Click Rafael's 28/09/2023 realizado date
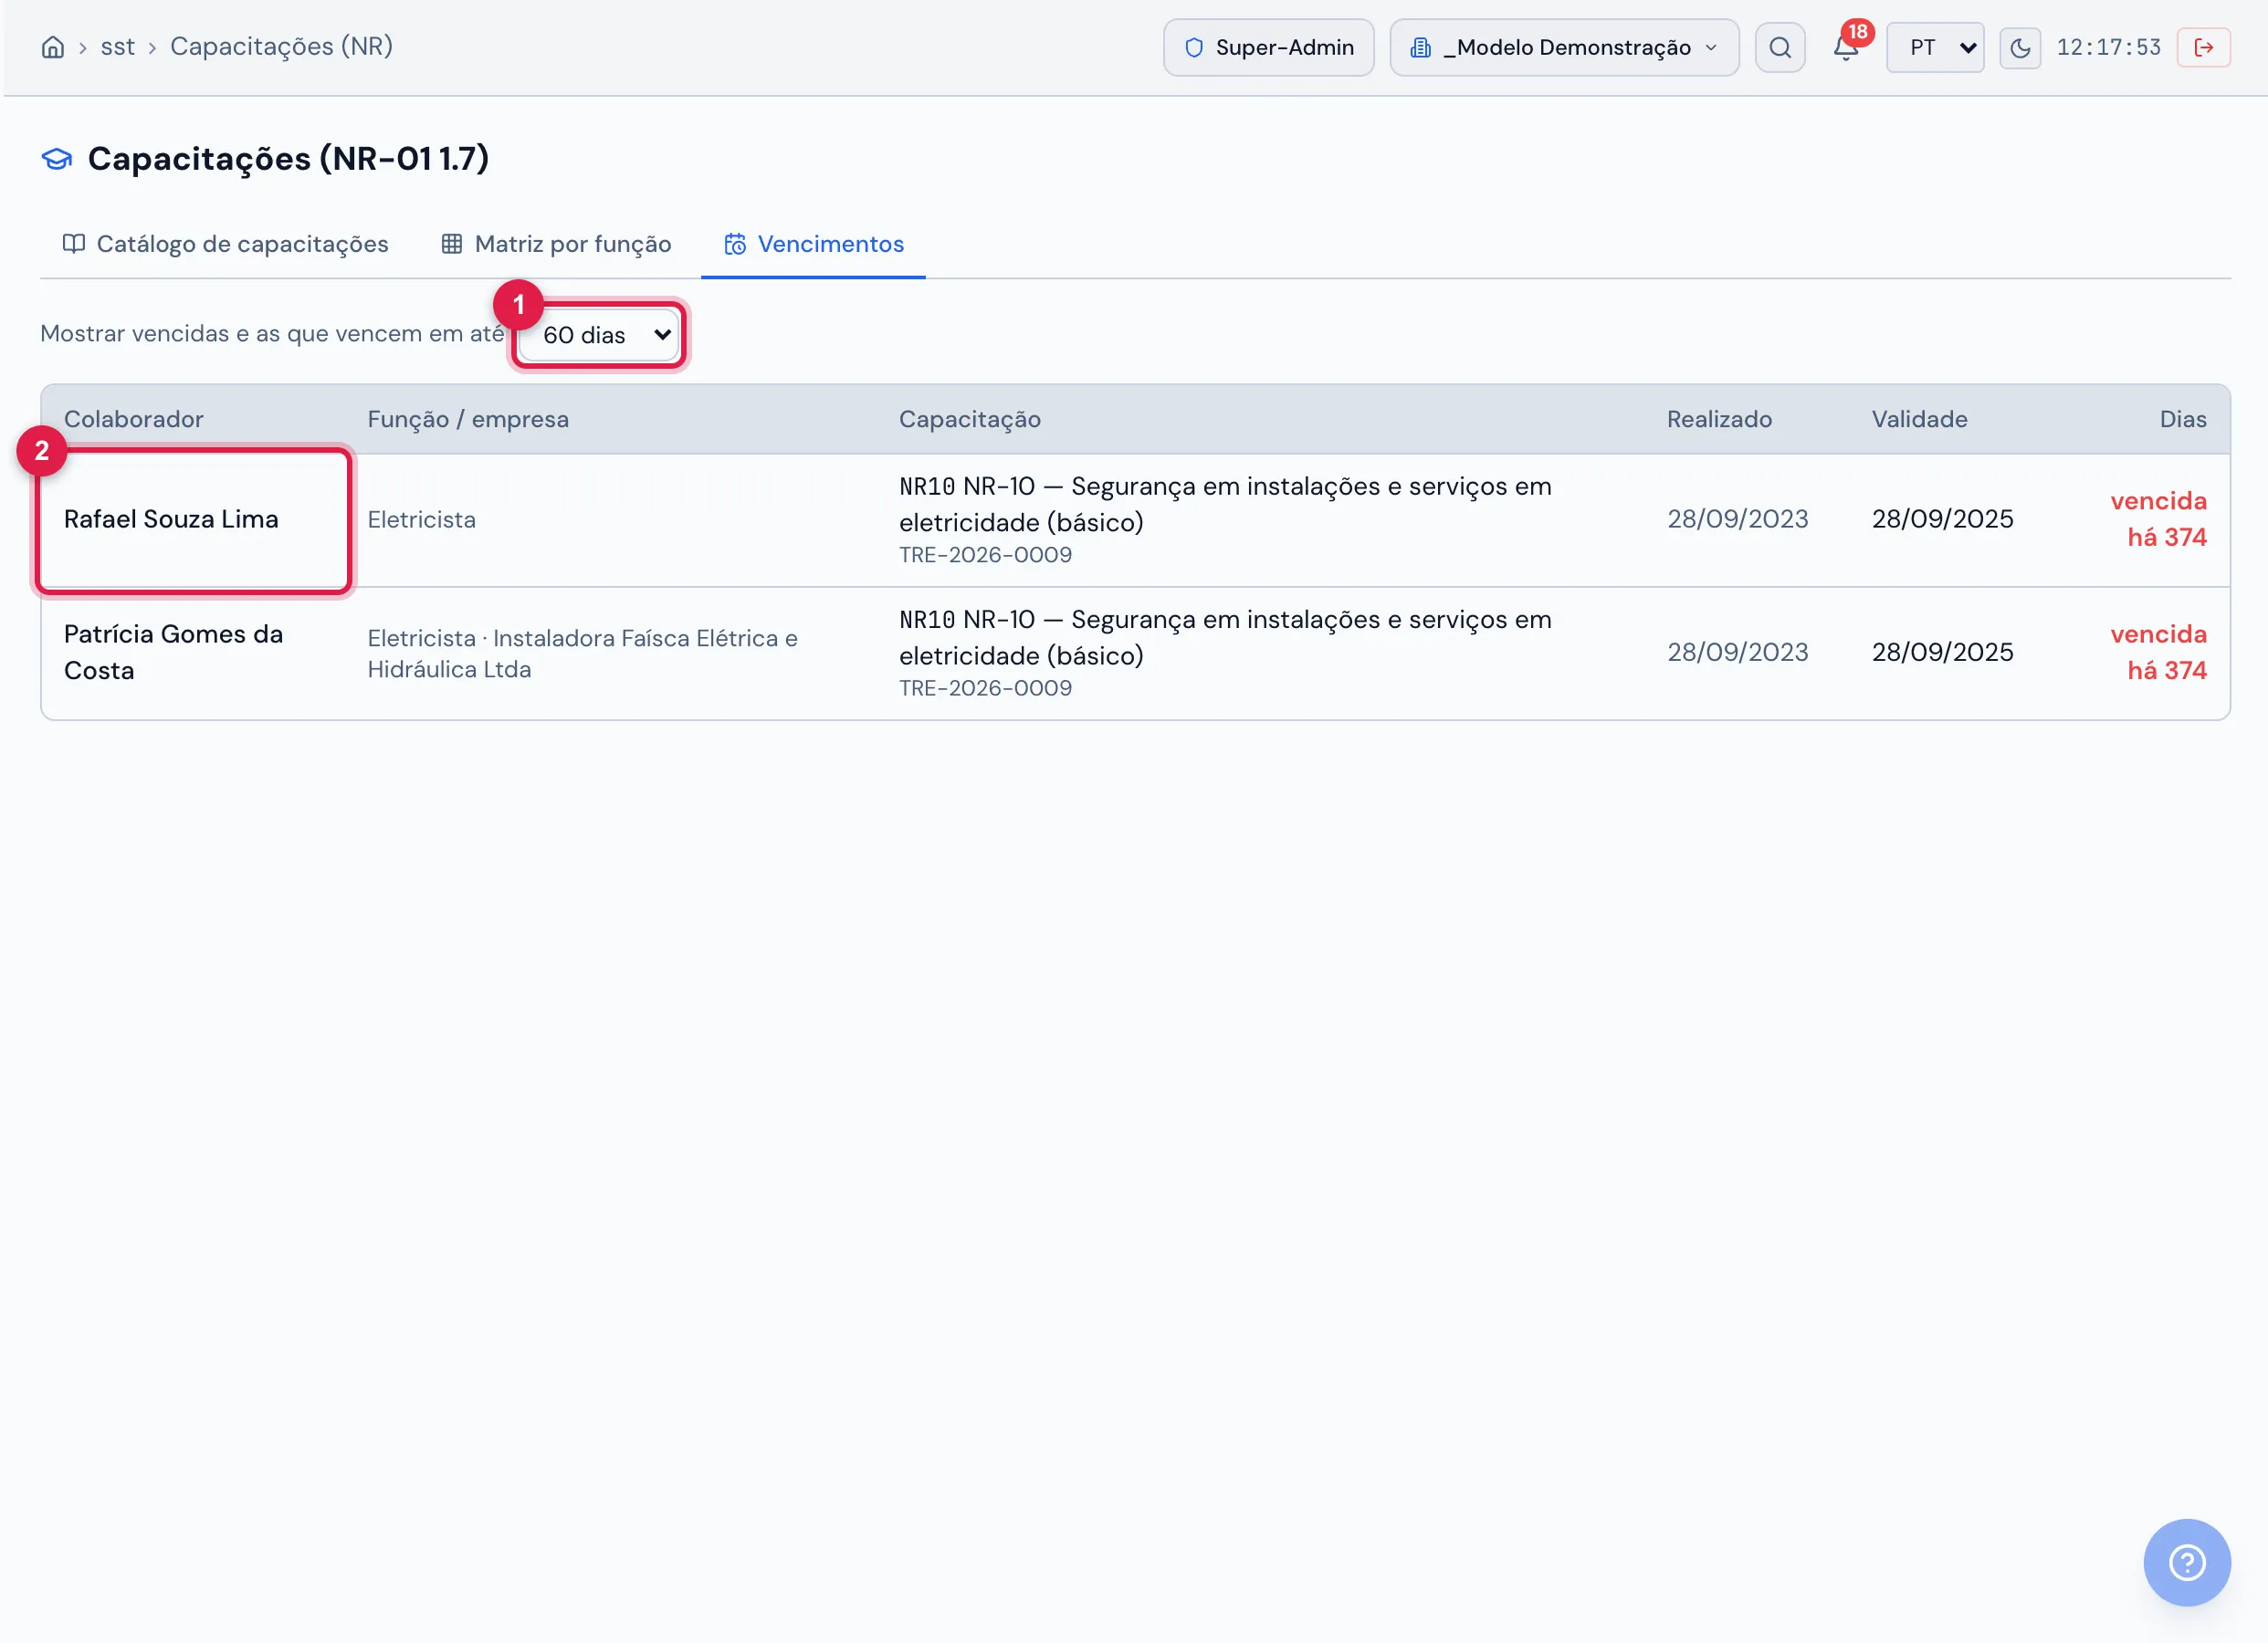The height and width of the screenshot is (1643, 2268). (x=1738, y=519)
